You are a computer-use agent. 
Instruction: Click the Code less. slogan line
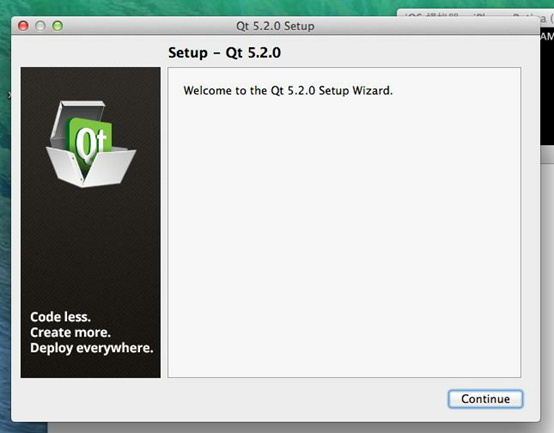click(60, 317)
